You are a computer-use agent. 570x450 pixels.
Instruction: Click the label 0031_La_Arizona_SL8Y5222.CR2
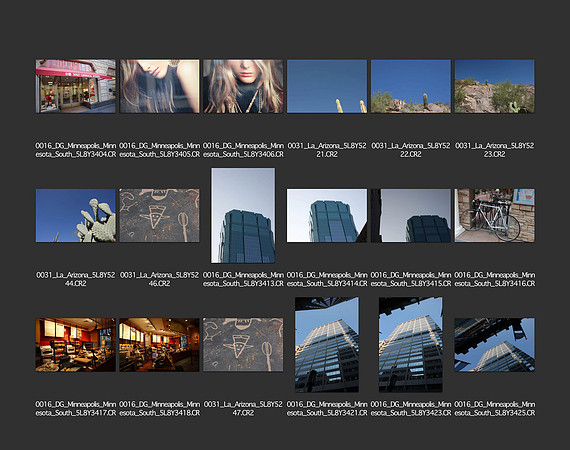(x=411, y=150)
